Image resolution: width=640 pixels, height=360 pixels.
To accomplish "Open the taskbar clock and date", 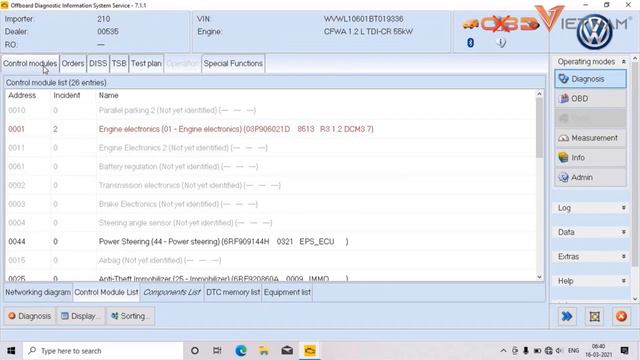I will 598,351.
